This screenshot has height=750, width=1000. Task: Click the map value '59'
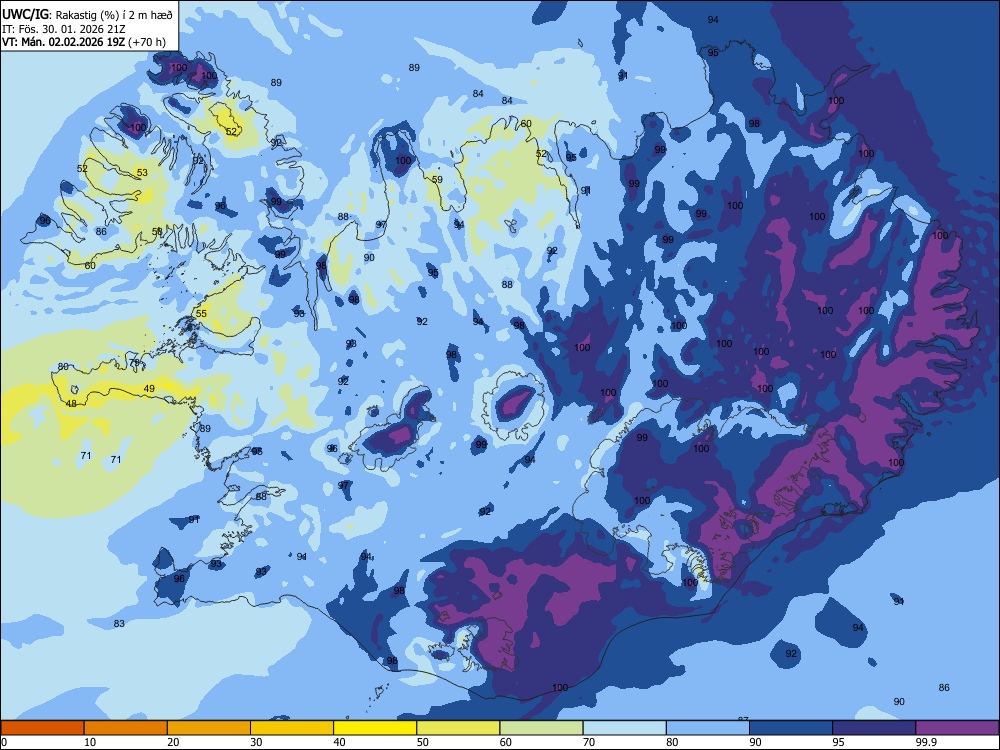pos(437,180)
